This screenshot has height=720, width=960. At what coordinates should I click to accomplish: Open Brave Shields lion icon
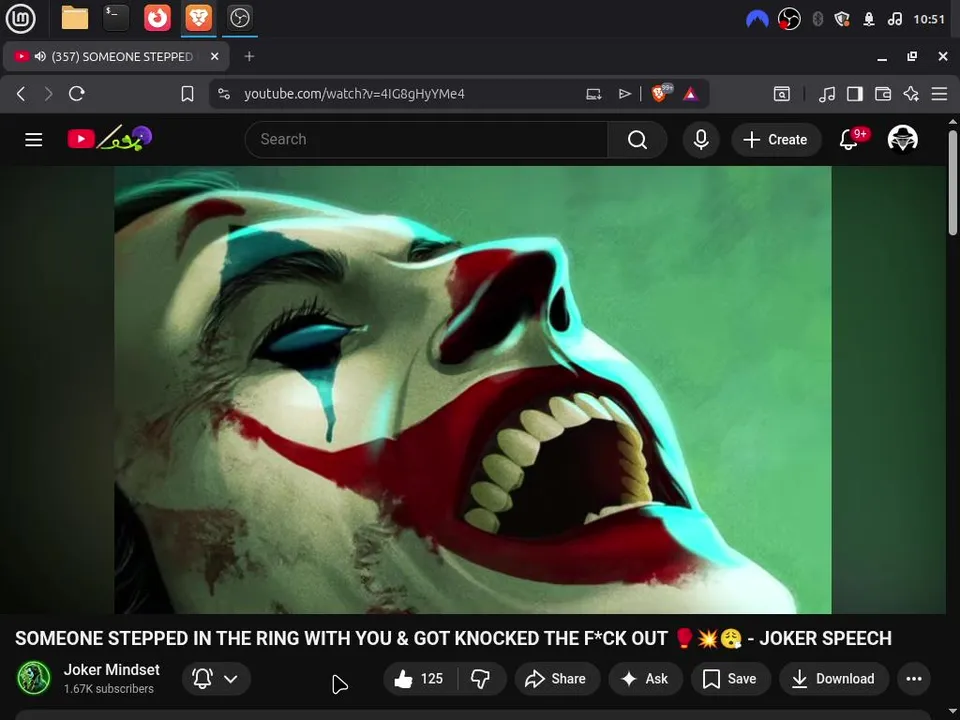click(x=661, y=93)
